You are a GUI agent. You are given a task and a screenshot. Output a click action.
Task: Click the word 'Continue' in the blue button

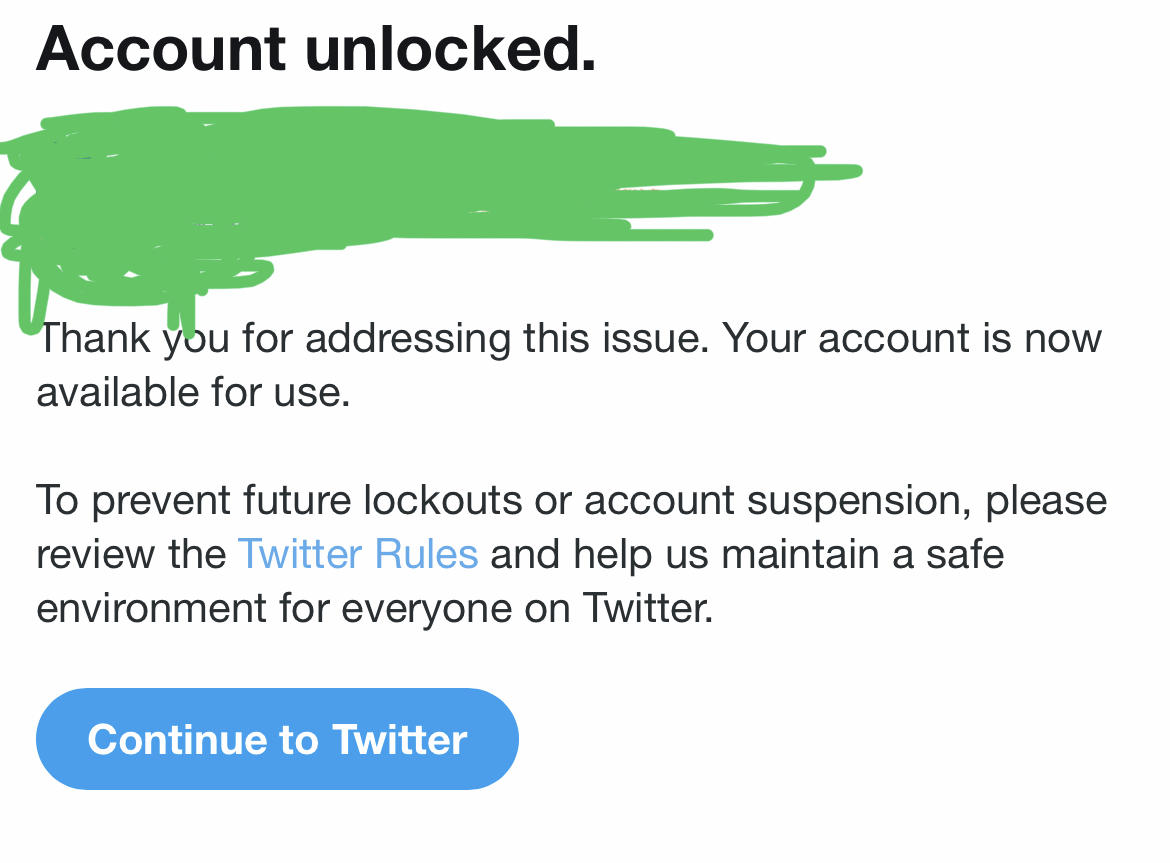pyautogui.click(x=177, y=739)
